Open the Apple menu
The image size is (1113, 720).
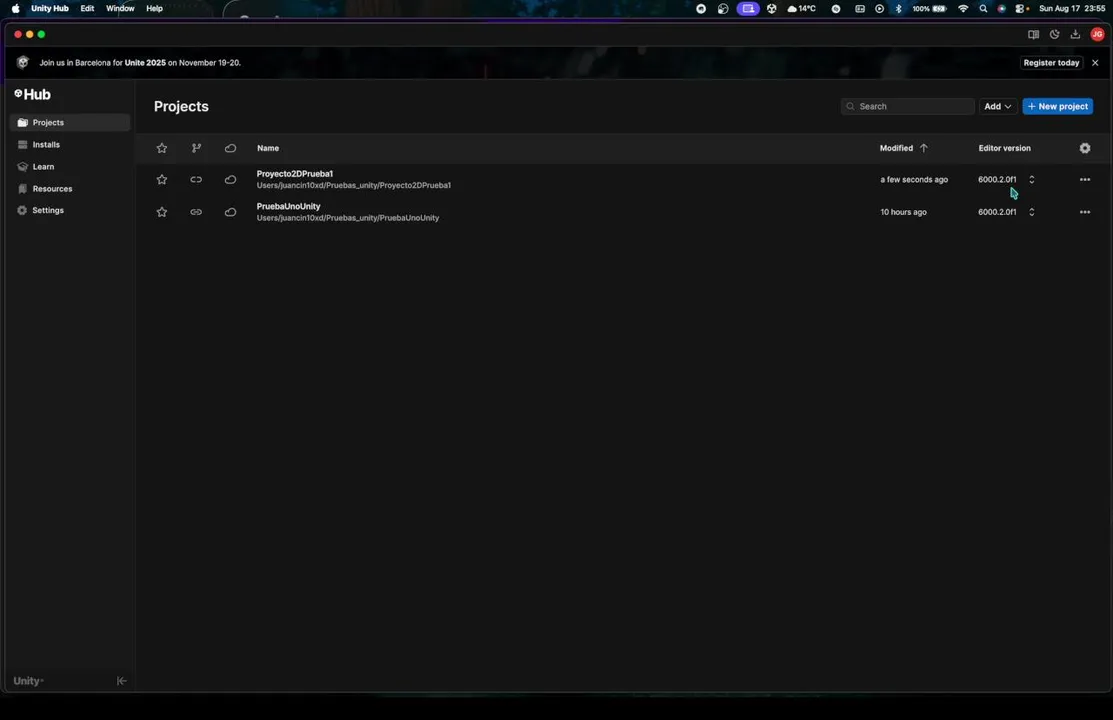point(16,9)
